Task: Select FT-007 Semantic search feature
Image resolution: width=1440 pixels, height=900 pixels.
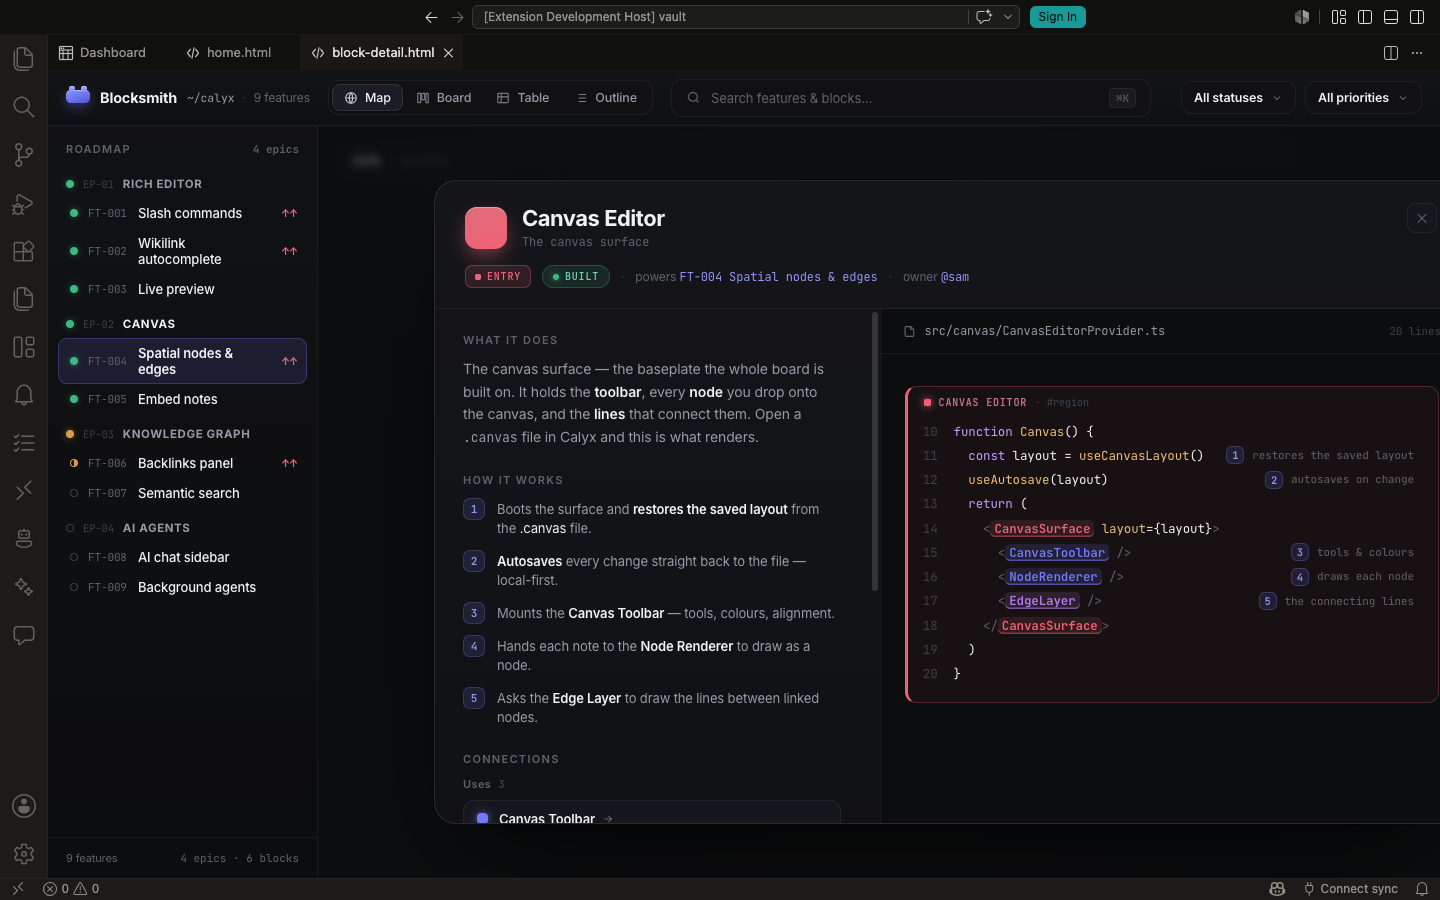Action: [182, 493]
